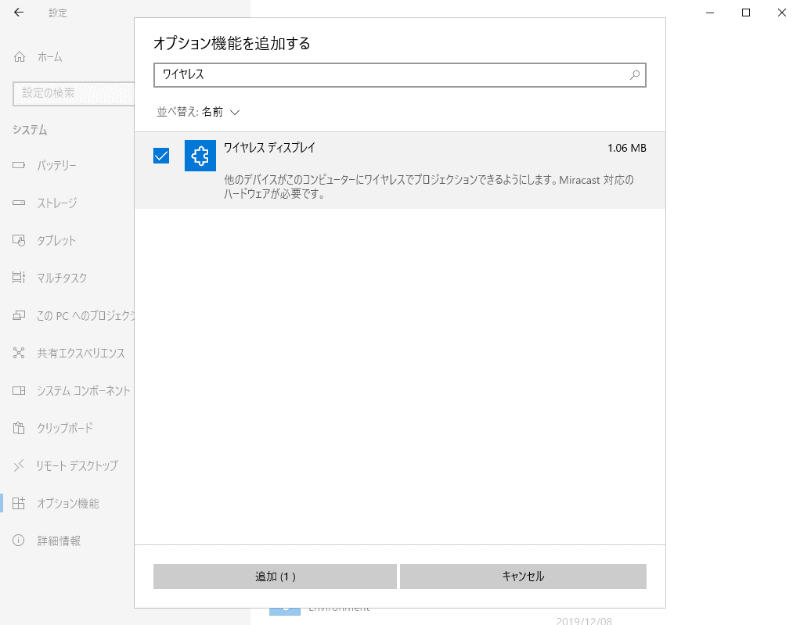Click the clipboard icon in sidebar
This screenshot has height=625, width=800.
[19, 428]
